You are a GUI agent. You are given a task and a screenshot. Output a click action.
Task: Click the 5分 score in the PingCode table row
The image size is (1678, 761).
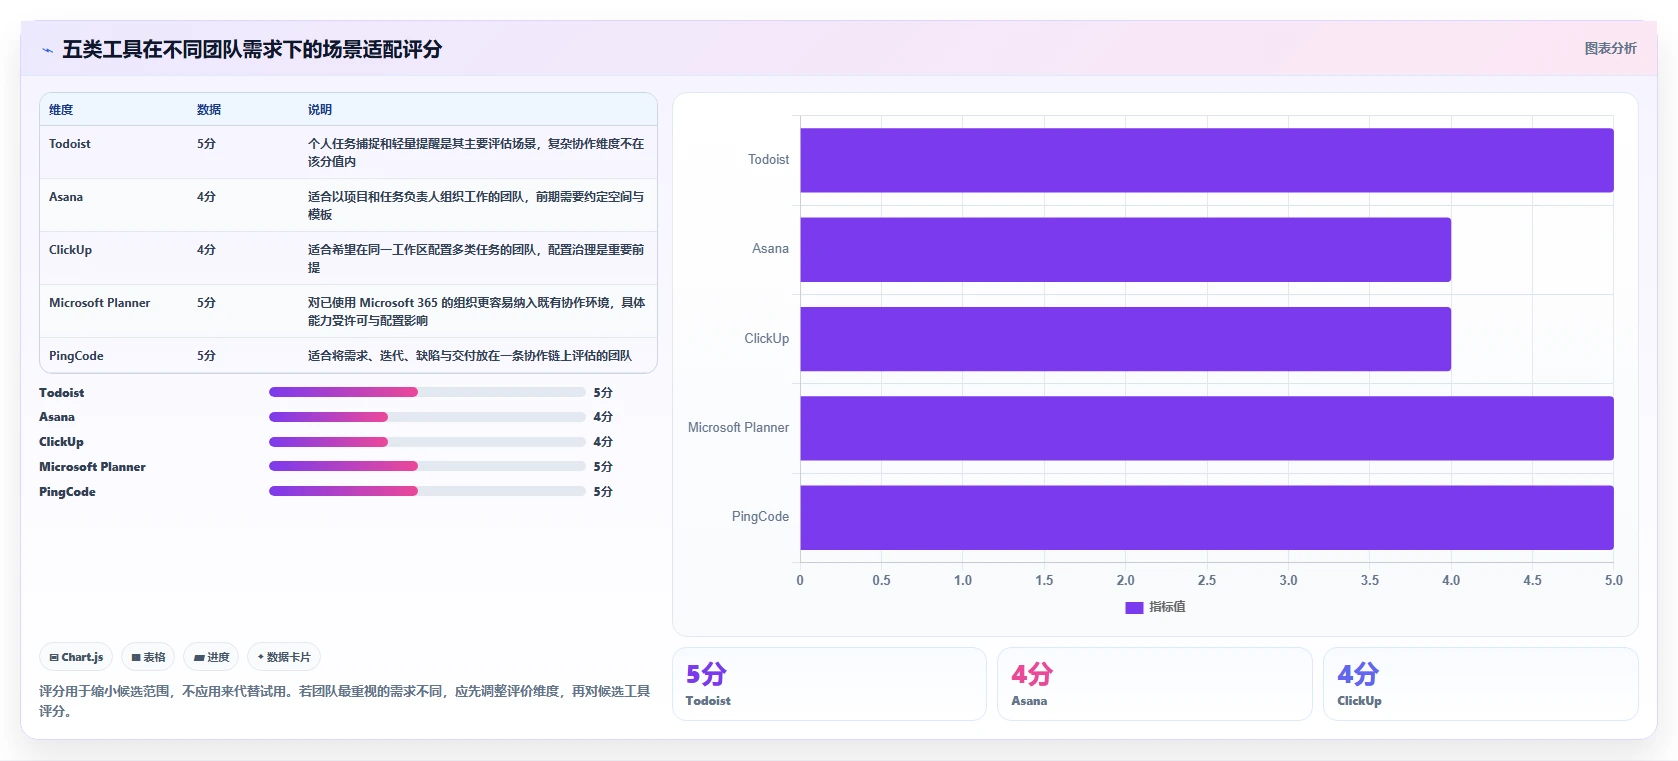206,356
